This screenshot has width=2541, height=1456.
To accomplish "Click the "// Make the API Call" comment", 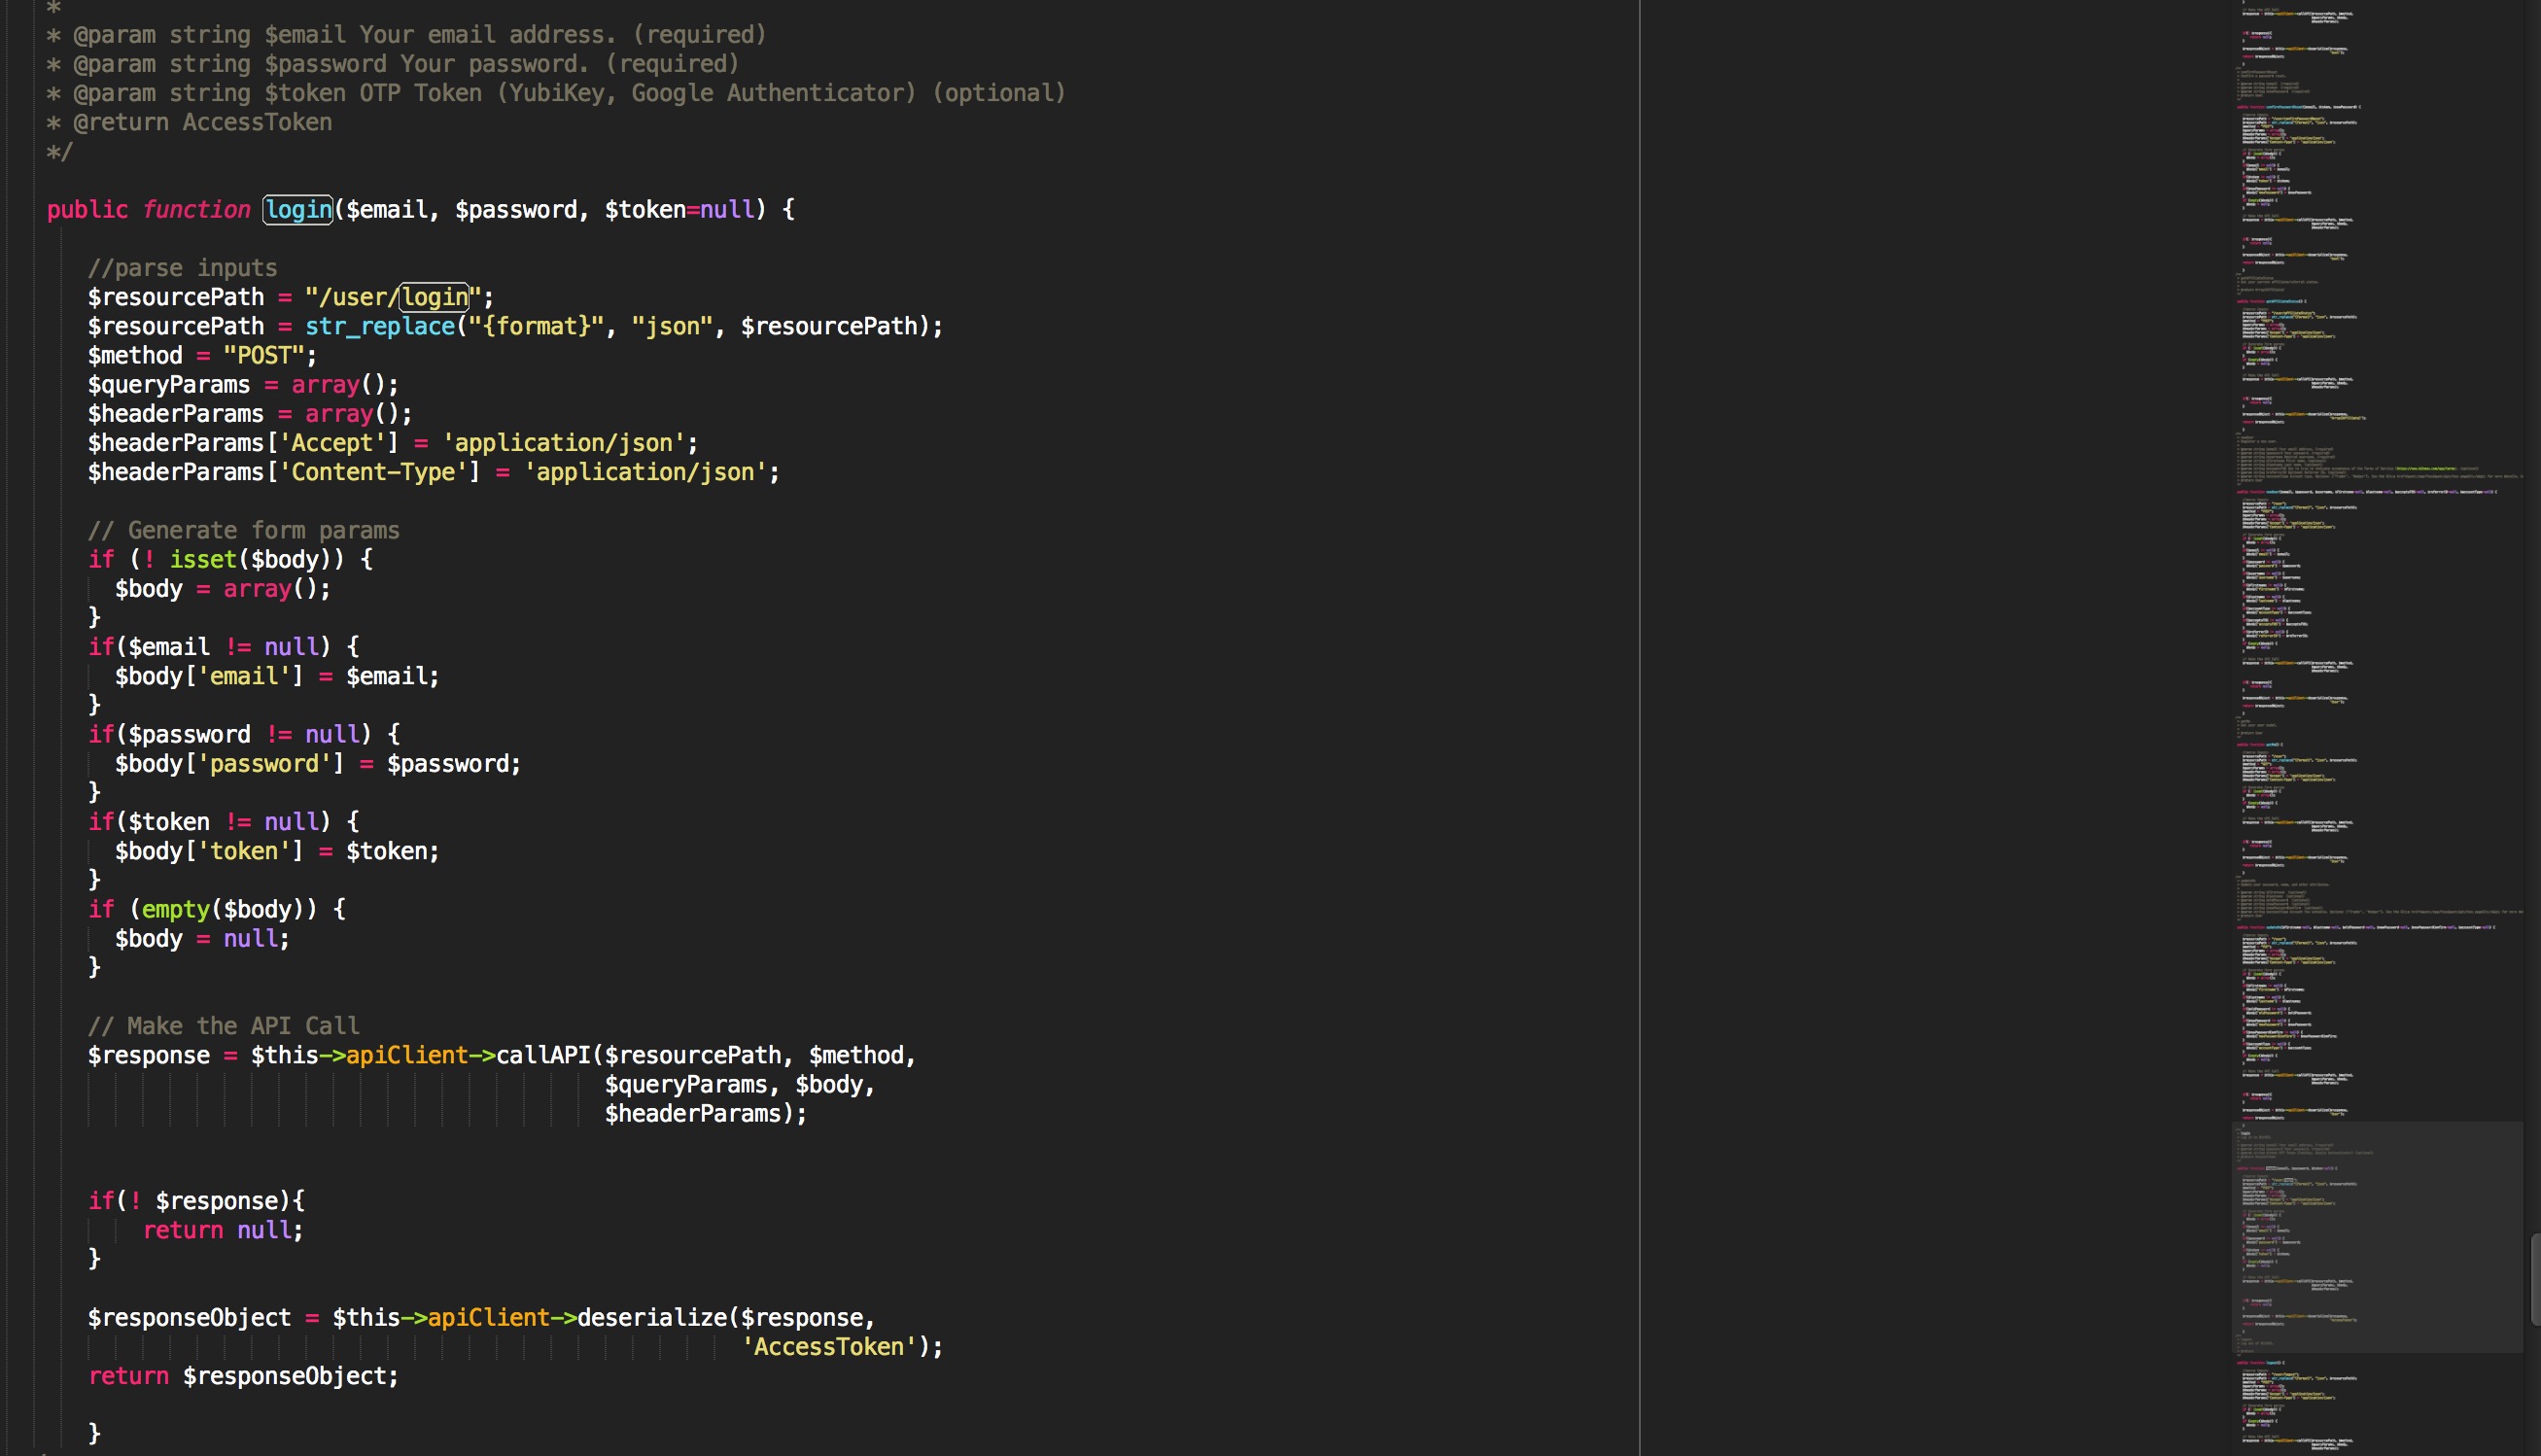I will coord(223,1026).
